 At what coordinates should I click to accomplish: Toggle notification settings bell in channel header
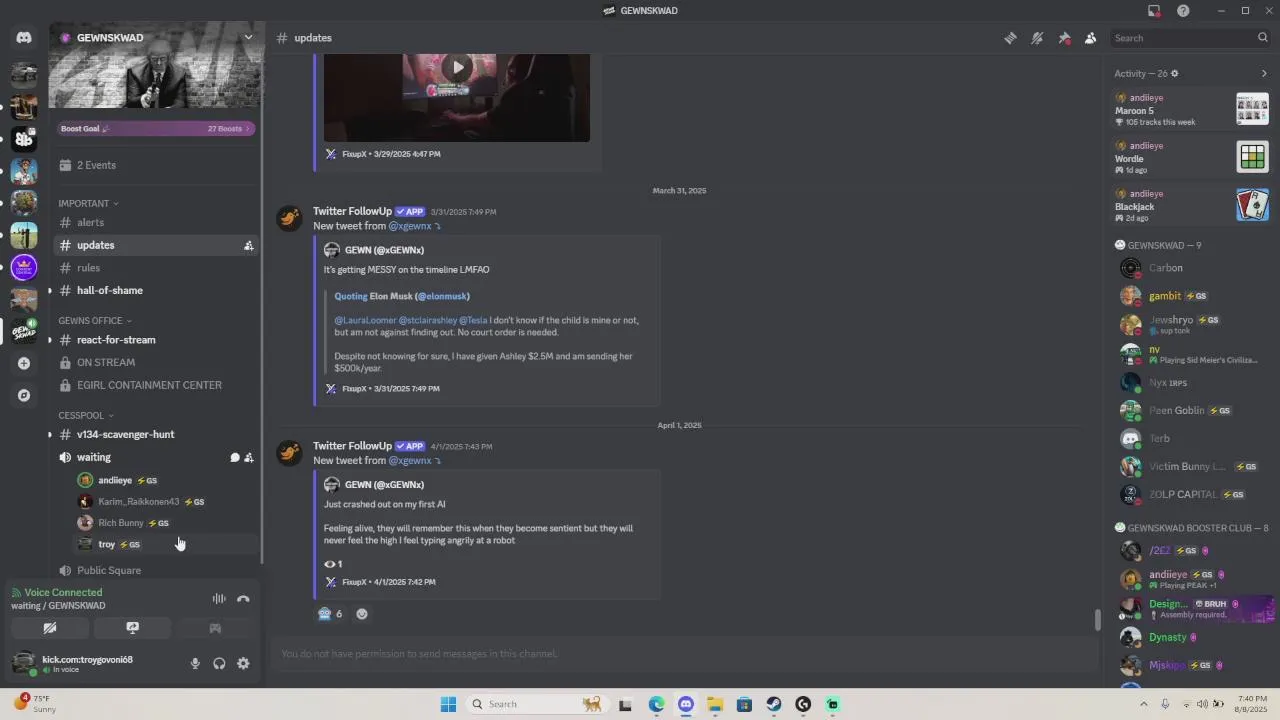pyautogui.click(x=1037, y=38)
